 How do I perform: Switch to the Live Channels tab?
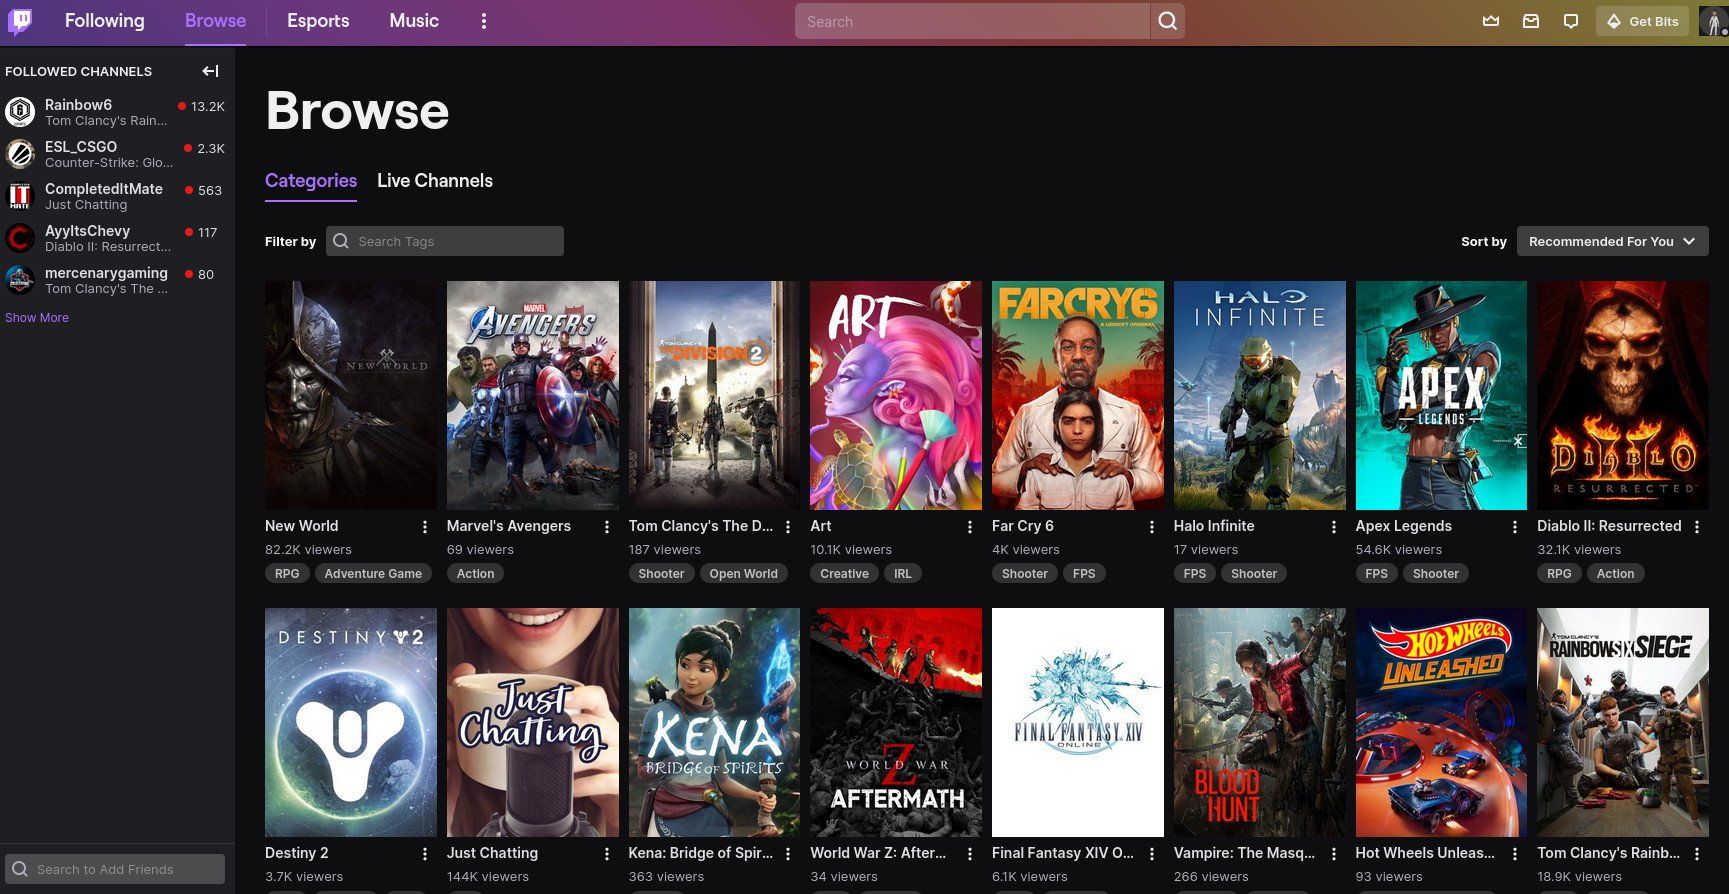pyautogui.click(x=435, y=181)
